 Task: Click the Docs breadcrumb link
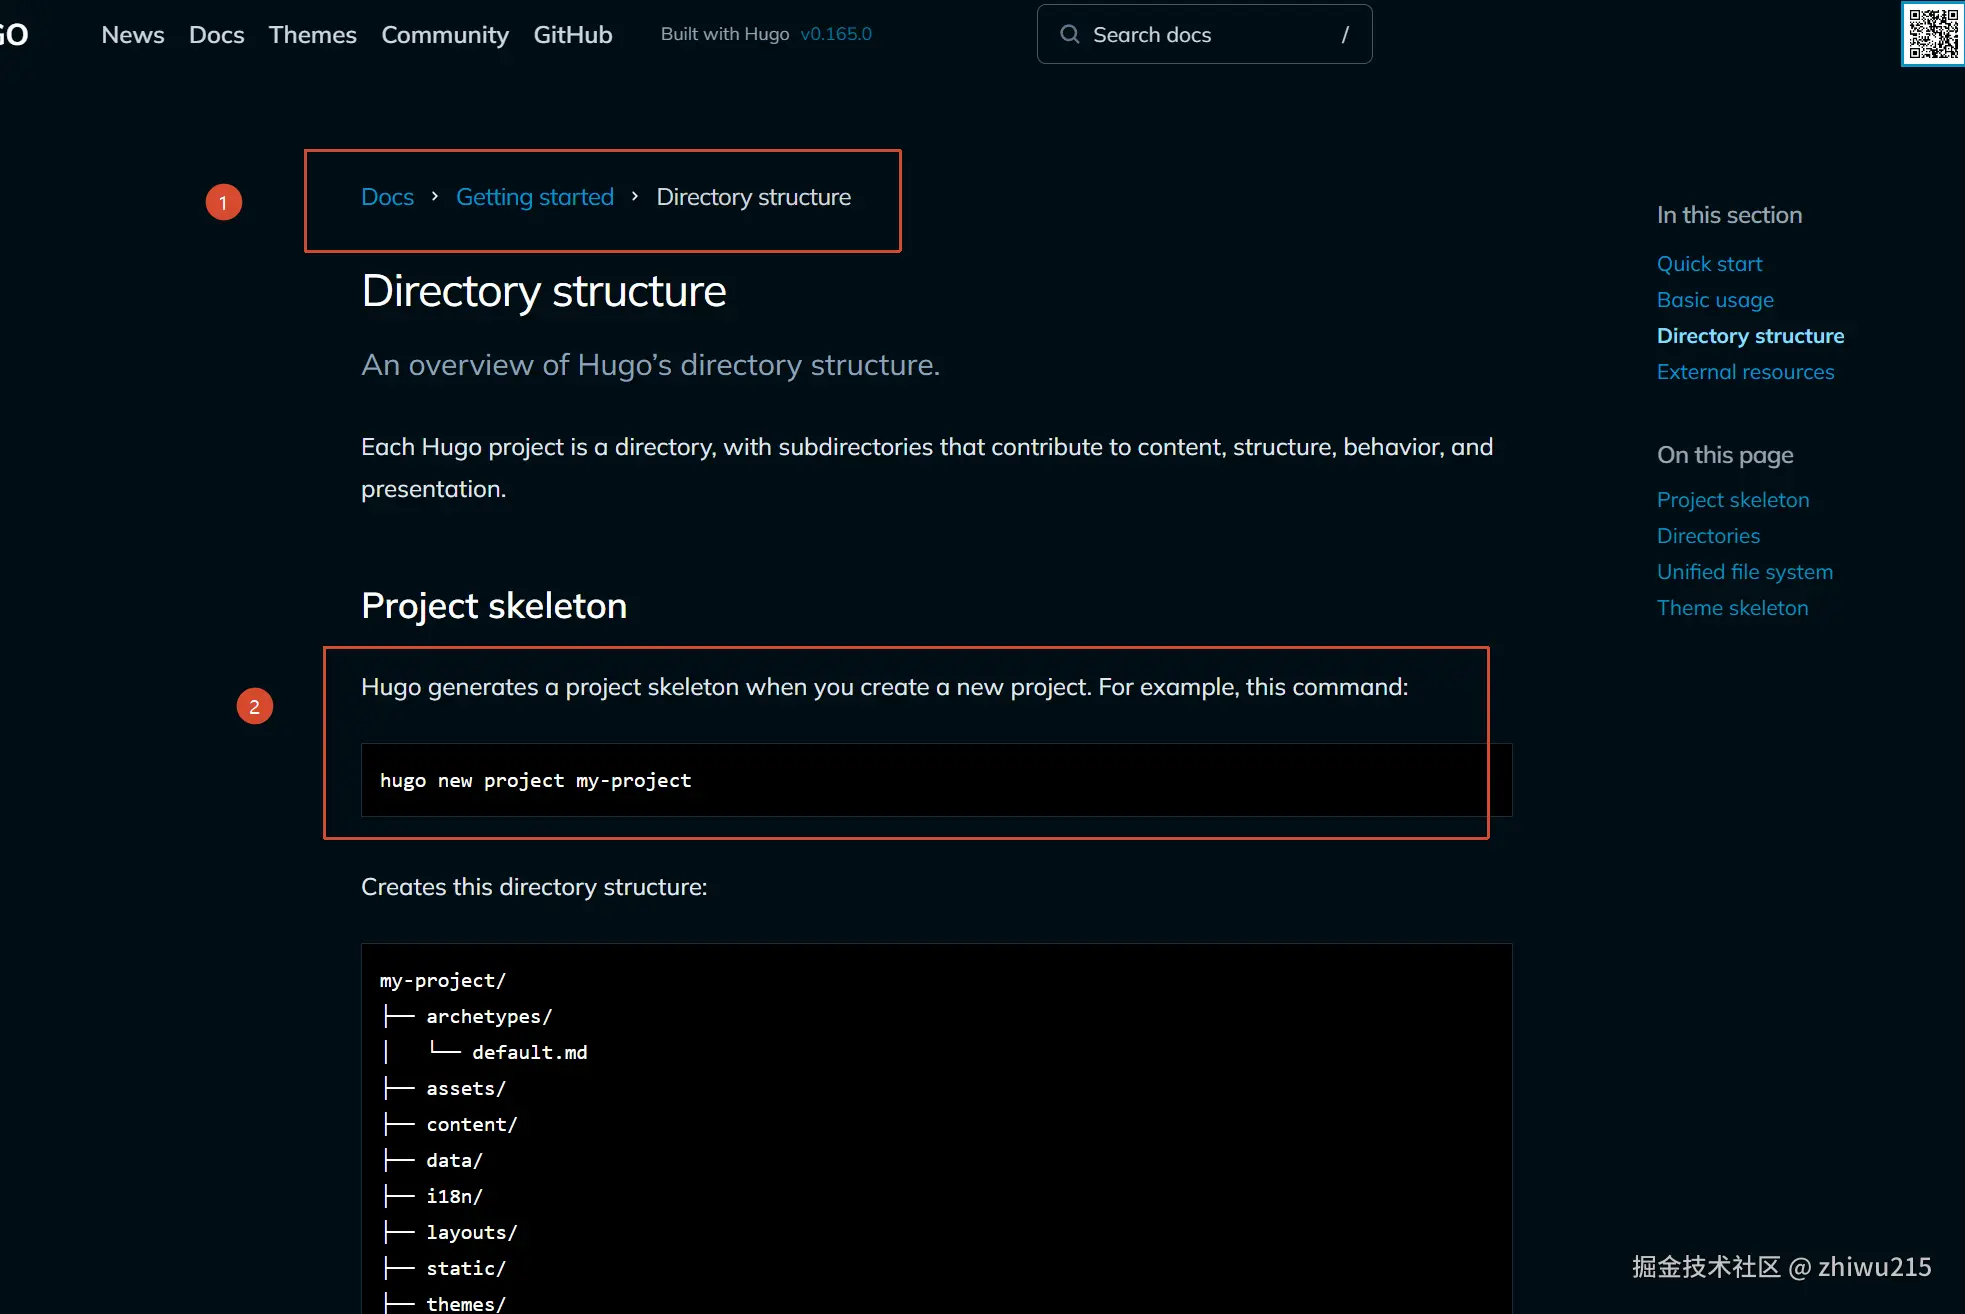click(x=388, y=197)
